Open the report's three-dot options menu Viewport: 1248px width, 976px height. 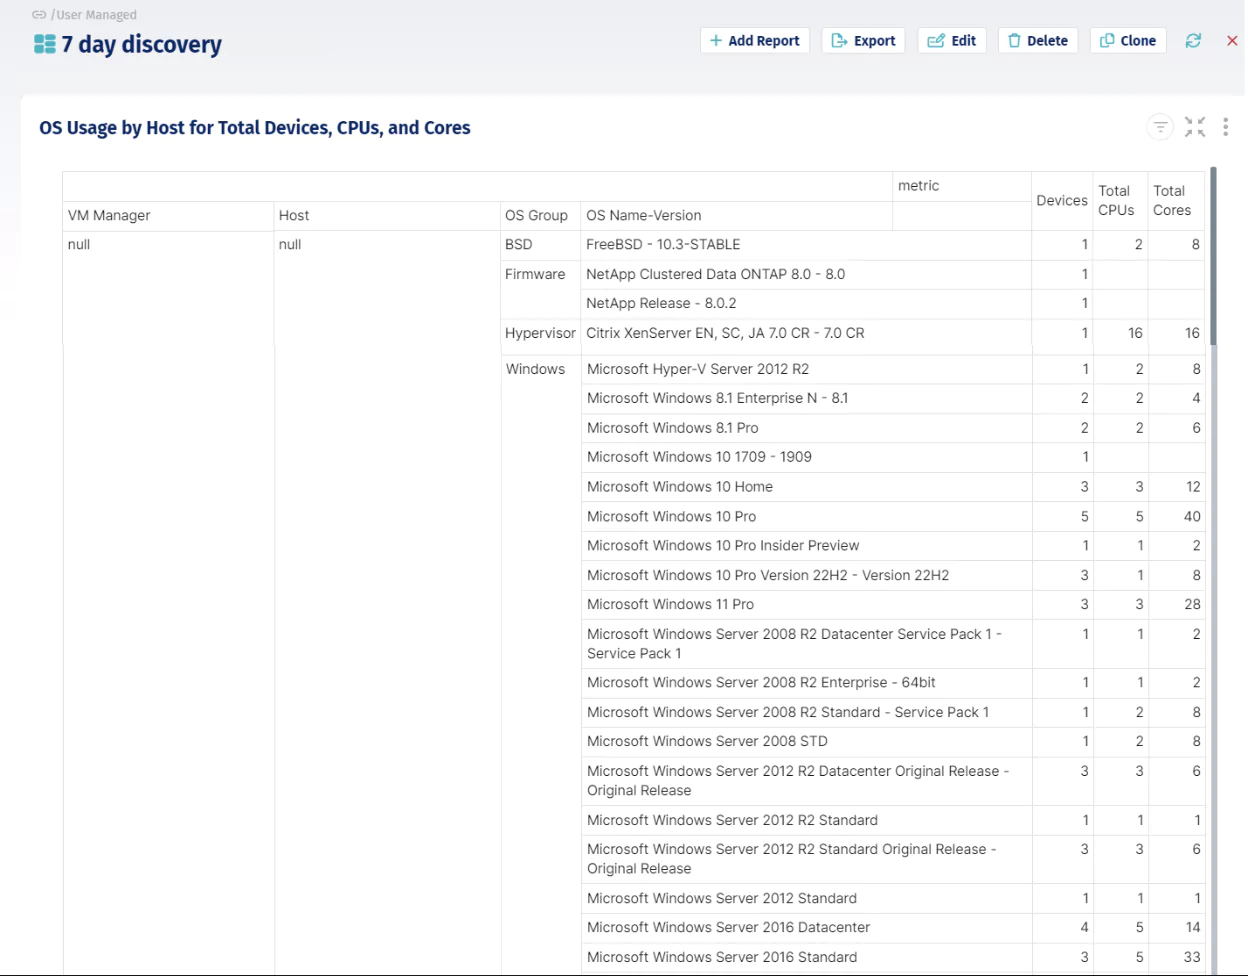pos(1225,127)
